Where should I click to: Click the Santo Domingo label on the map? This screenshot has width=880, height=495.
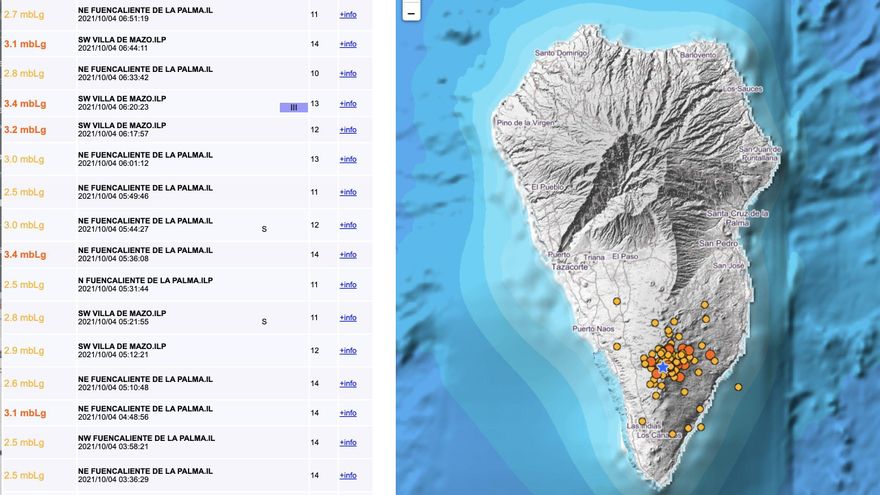[x=561, y=53]
